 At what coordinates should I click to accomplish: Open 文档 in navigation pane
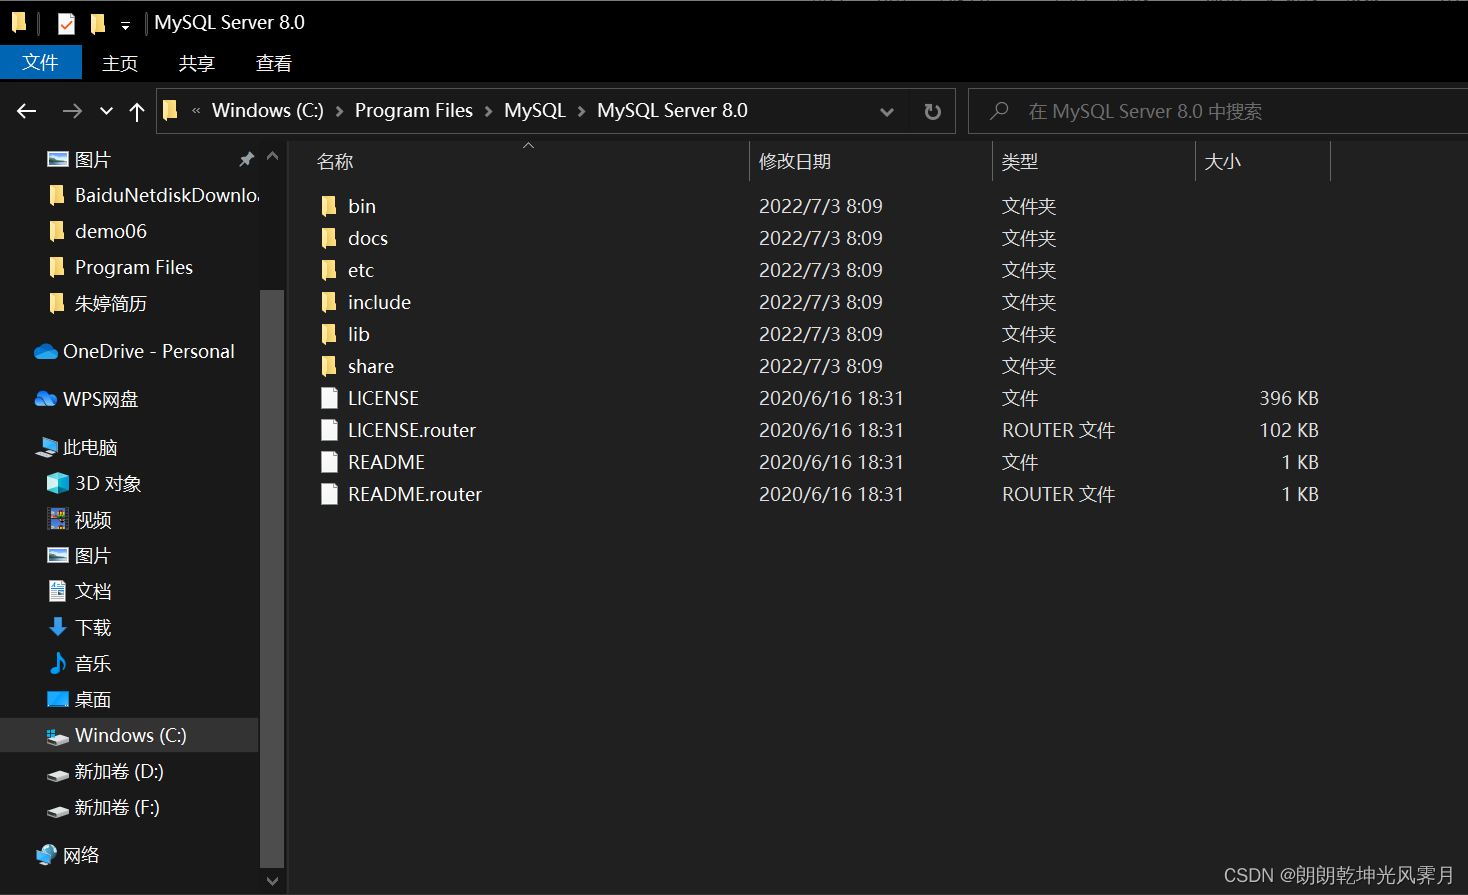click(x=80, y=591)
